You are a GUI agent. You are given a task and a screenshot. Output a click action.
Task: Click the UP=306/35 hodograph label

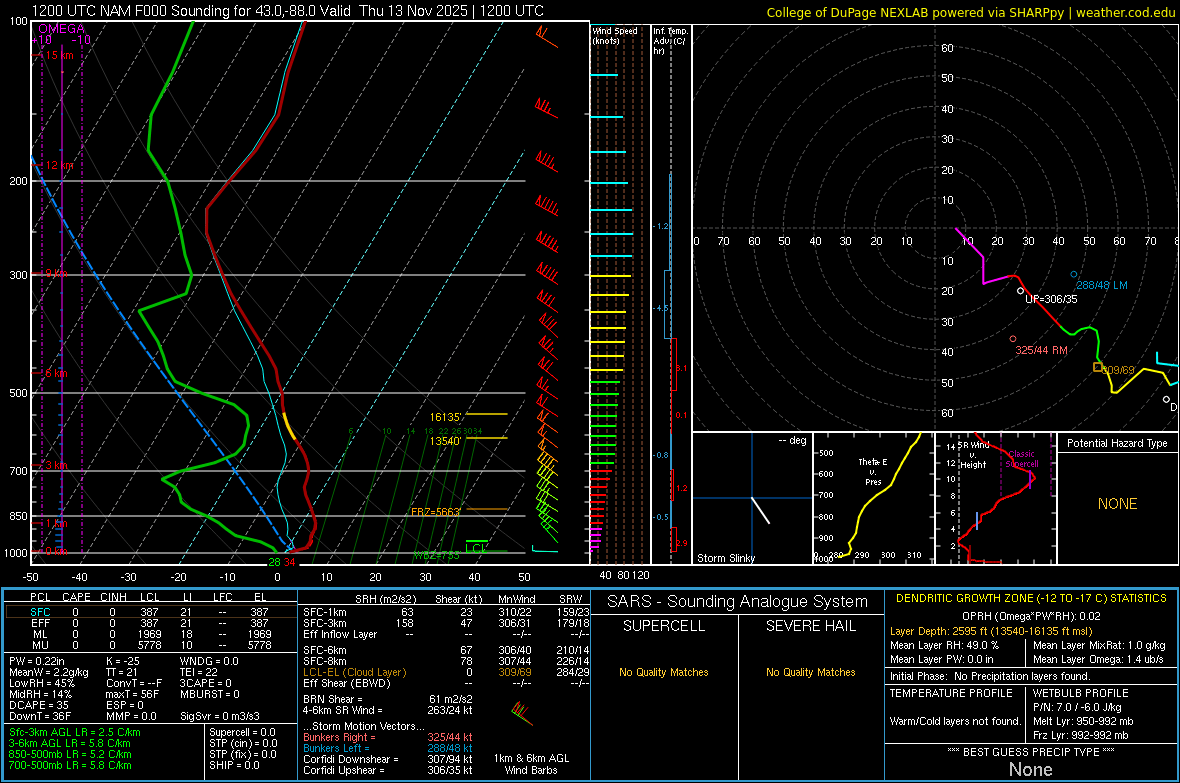click(x=1051, y=299)
